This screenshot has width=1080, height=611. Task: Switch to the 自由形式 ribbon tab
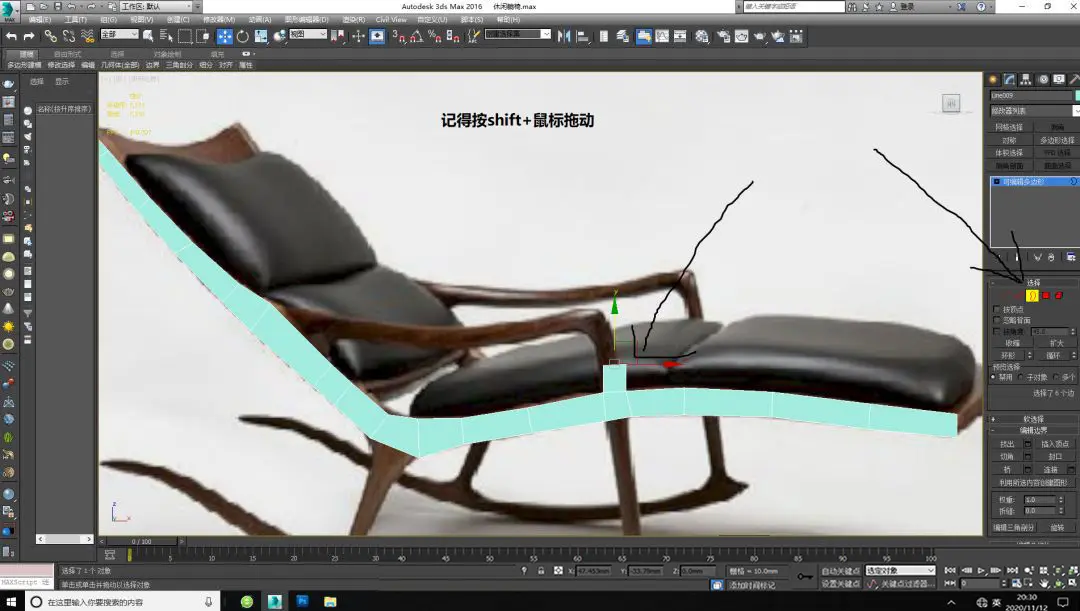[67, 54]
